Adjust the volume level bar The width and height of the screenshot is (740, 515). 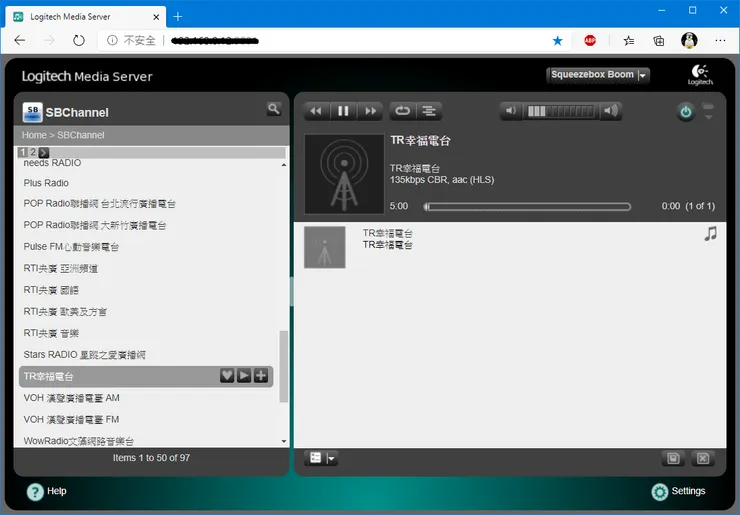[x=561, y=111]
